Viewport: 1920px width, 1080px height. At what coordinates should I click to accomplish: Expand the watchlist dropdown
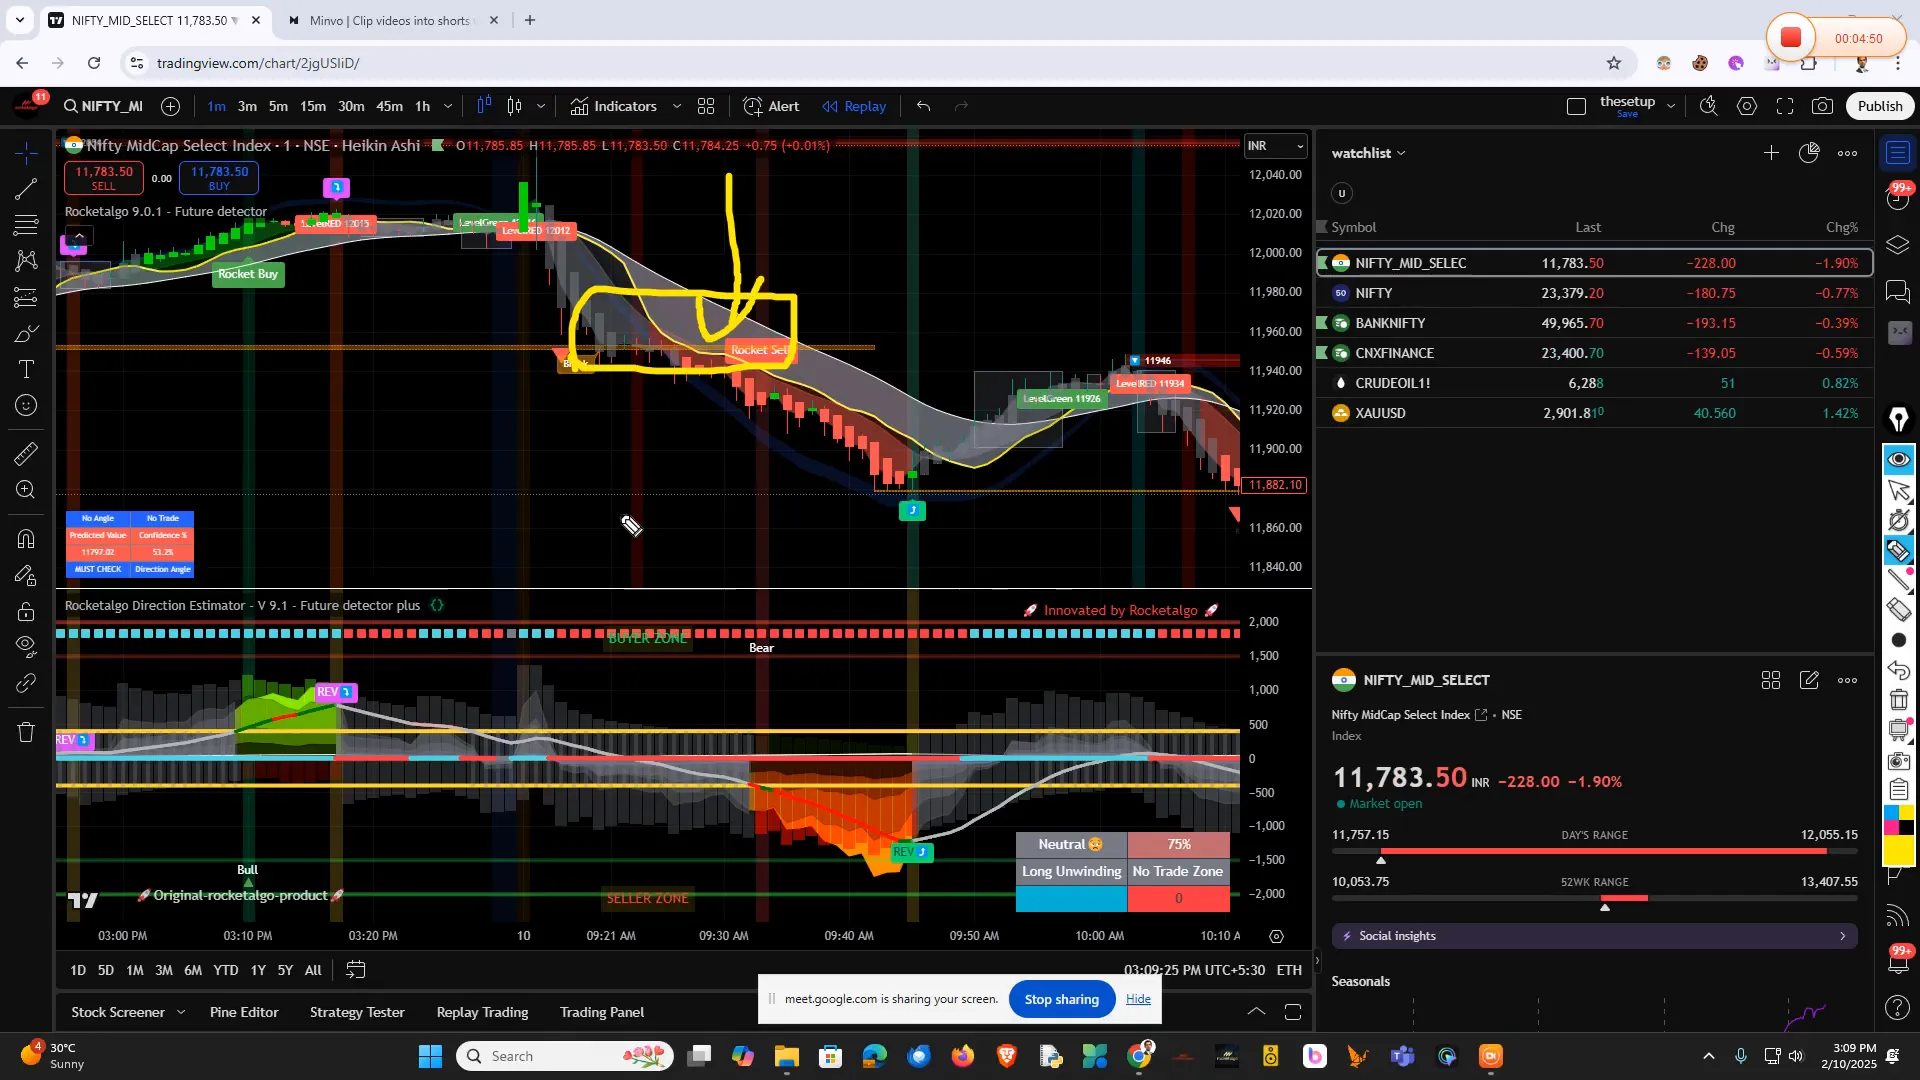click(1400, 152)
